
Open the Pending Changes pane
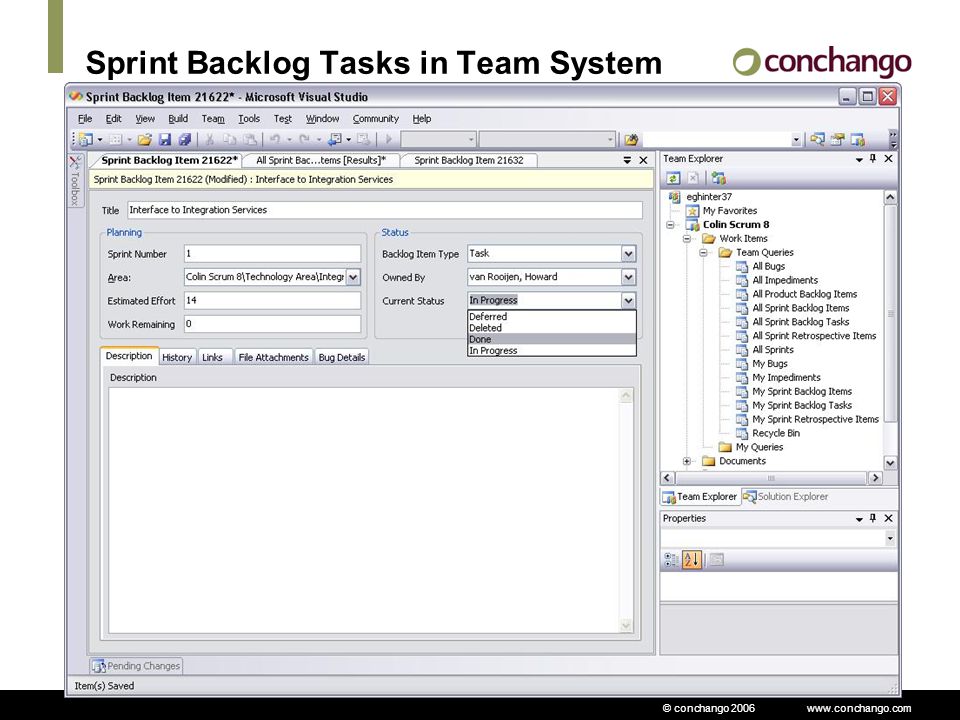[x=136, y=666]
